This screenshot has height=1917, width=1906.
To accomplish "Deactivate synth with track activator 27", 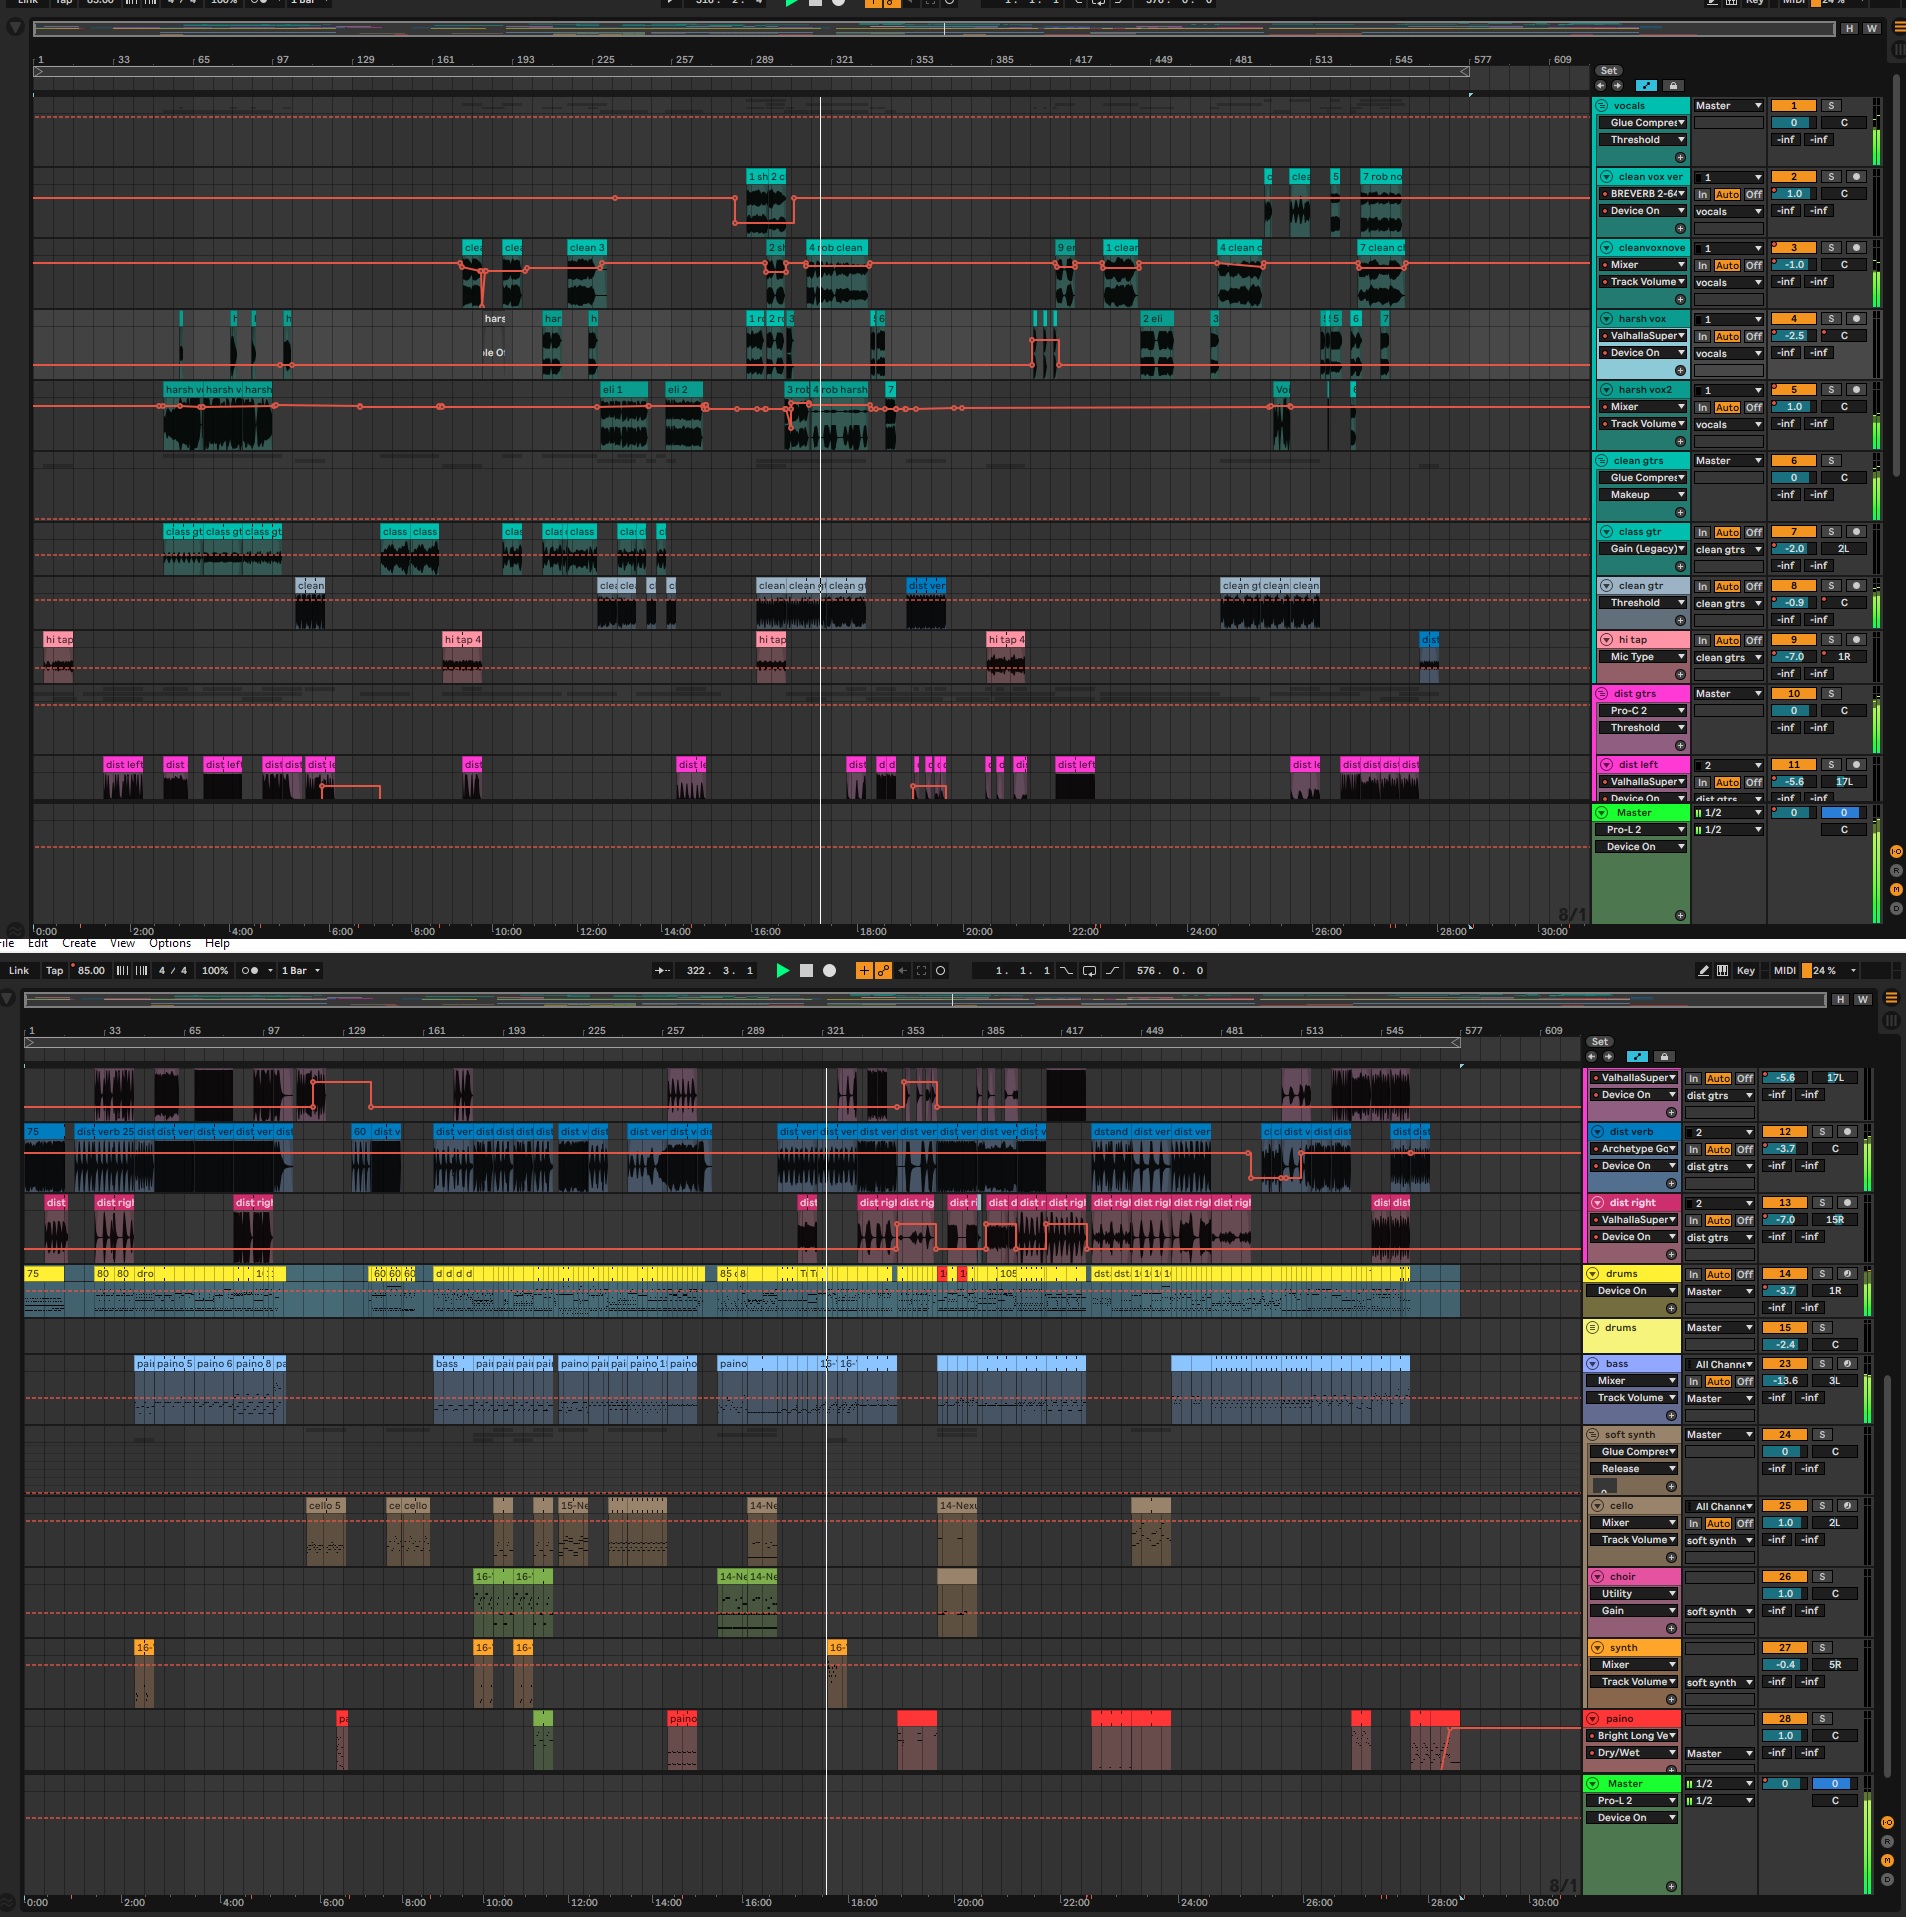I will (x=1785, y=1648).
